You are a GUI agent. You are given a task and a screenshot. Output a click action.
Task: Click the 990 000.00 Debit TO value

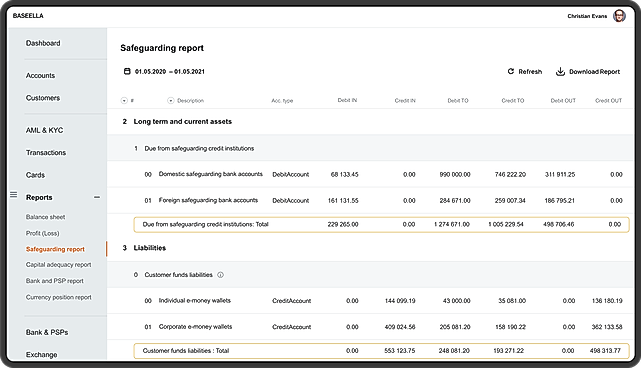[455, 175]
